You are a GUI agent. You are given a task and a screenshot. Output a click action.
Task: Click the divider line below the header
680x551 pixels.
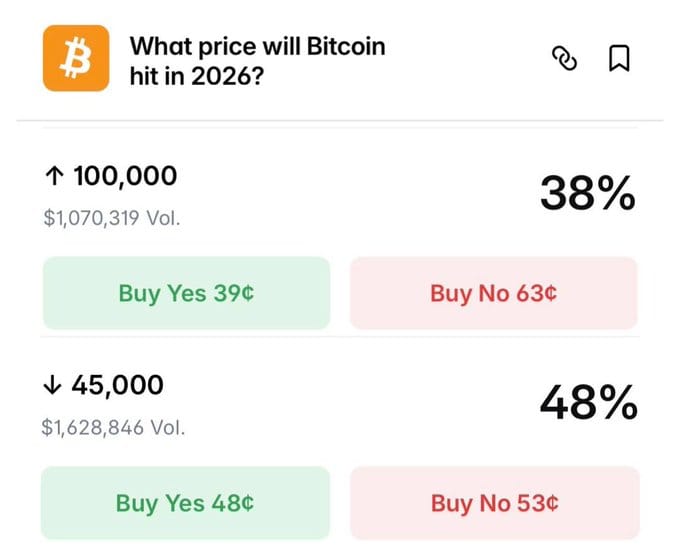340,121
